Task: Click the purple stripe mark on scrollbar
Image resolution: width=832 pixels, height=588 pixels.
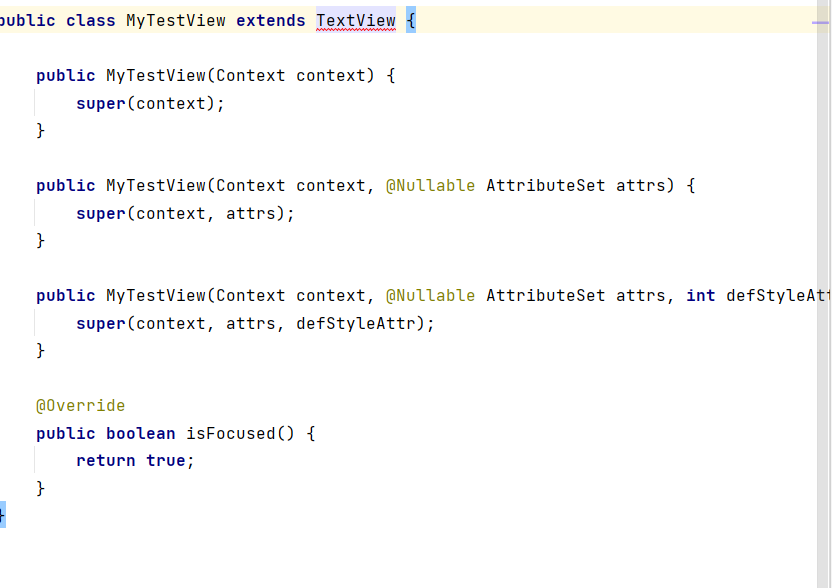Action: pyautogui.click(x=822, y=20)
